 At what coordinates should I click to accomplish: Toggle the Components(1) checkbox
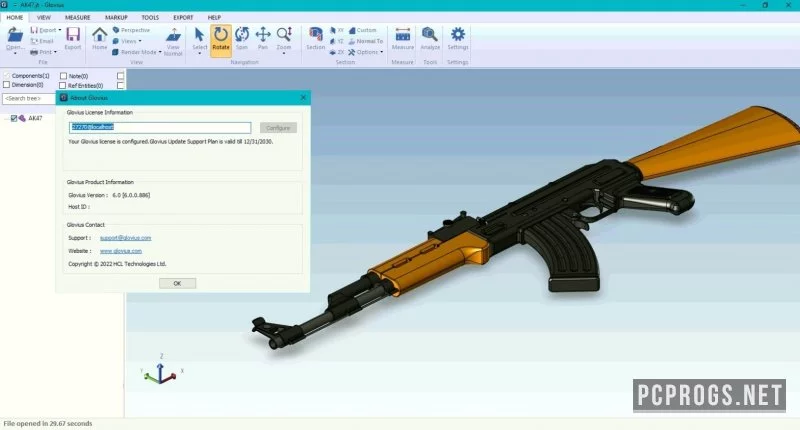pos(7,75)
